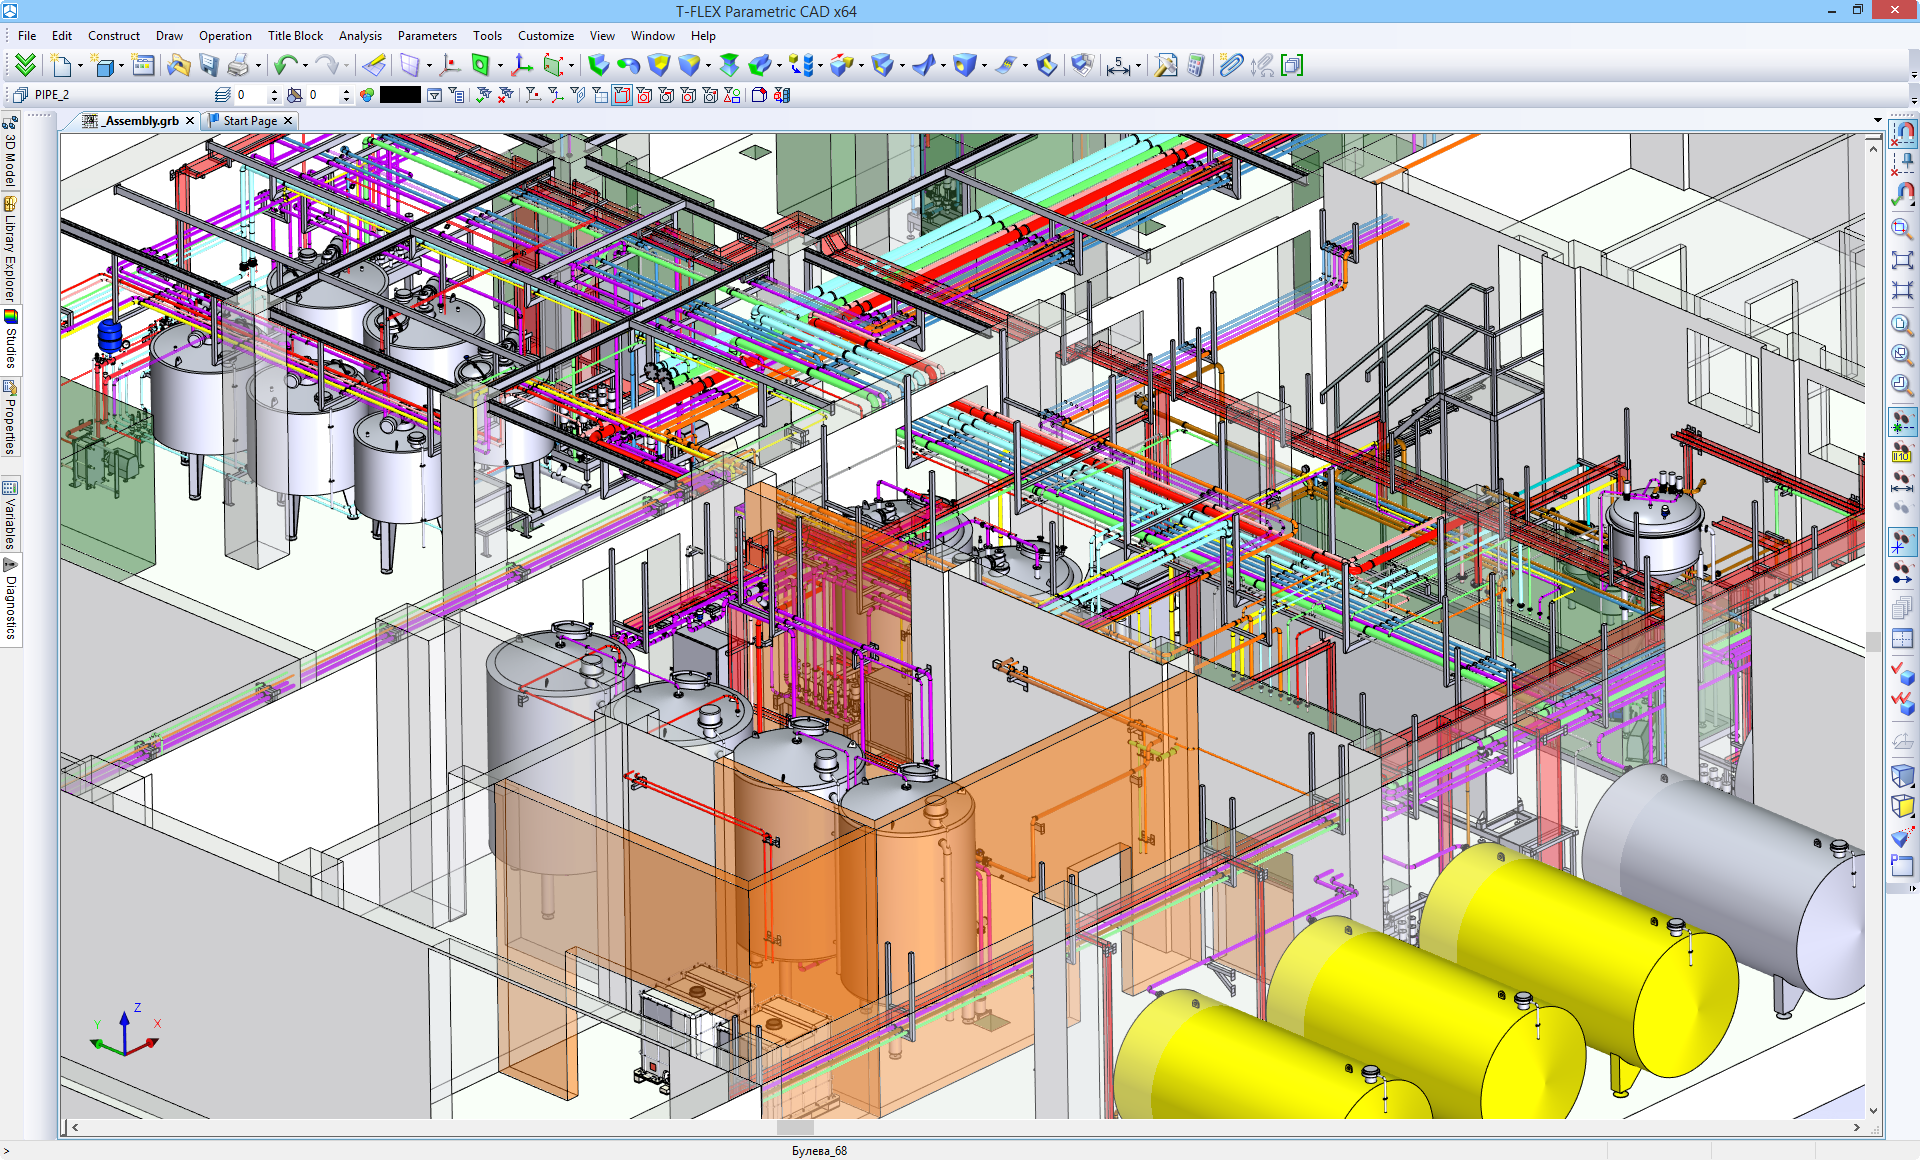Open the Studies side panel
This screenshot has height=1160, width=1920.
point(11,340)
